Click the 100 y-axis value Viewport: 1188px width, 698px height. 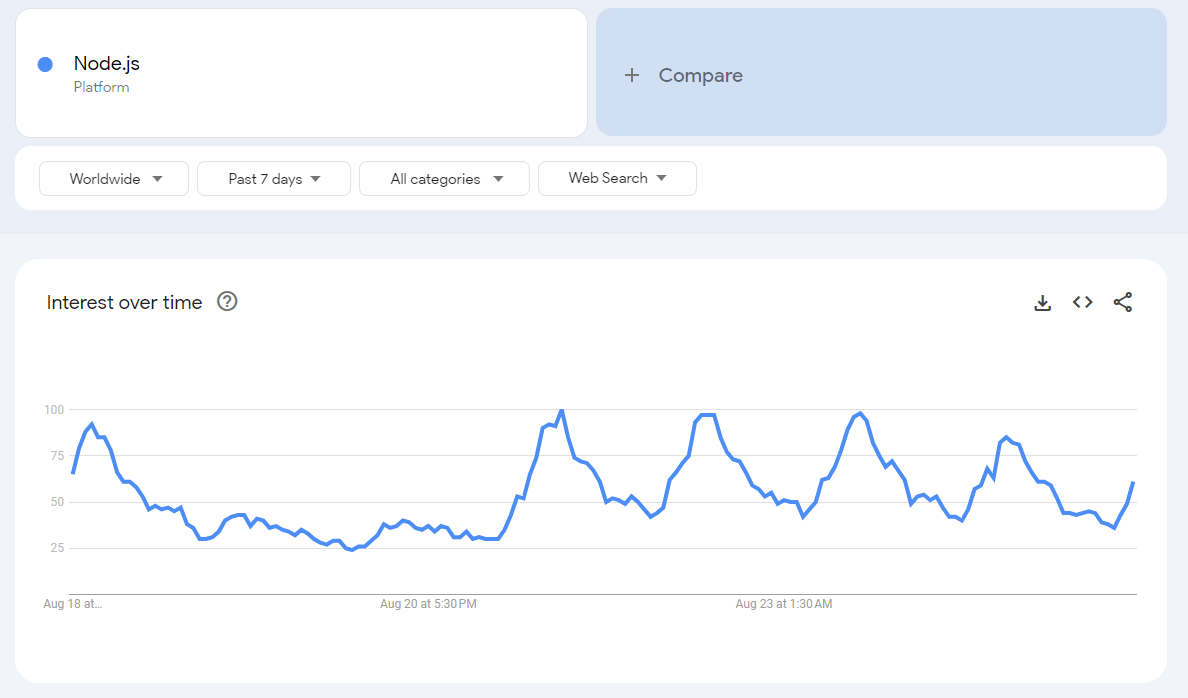pyautogui.click(x=55, y=409)
